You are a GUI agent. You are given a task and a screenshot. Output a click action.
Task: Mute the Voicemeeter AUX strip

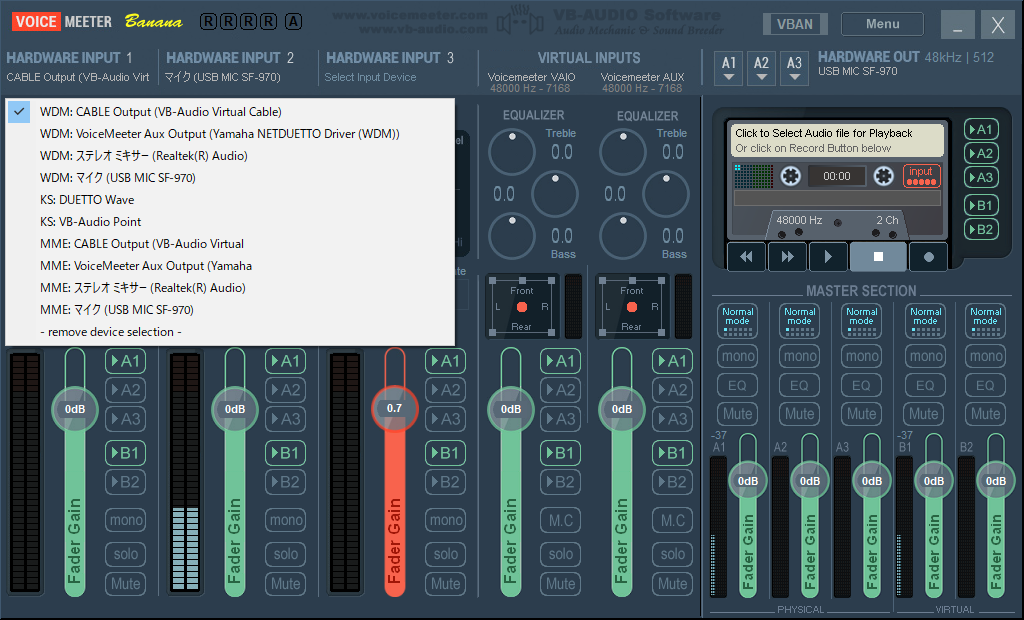(x=672, y=583)
